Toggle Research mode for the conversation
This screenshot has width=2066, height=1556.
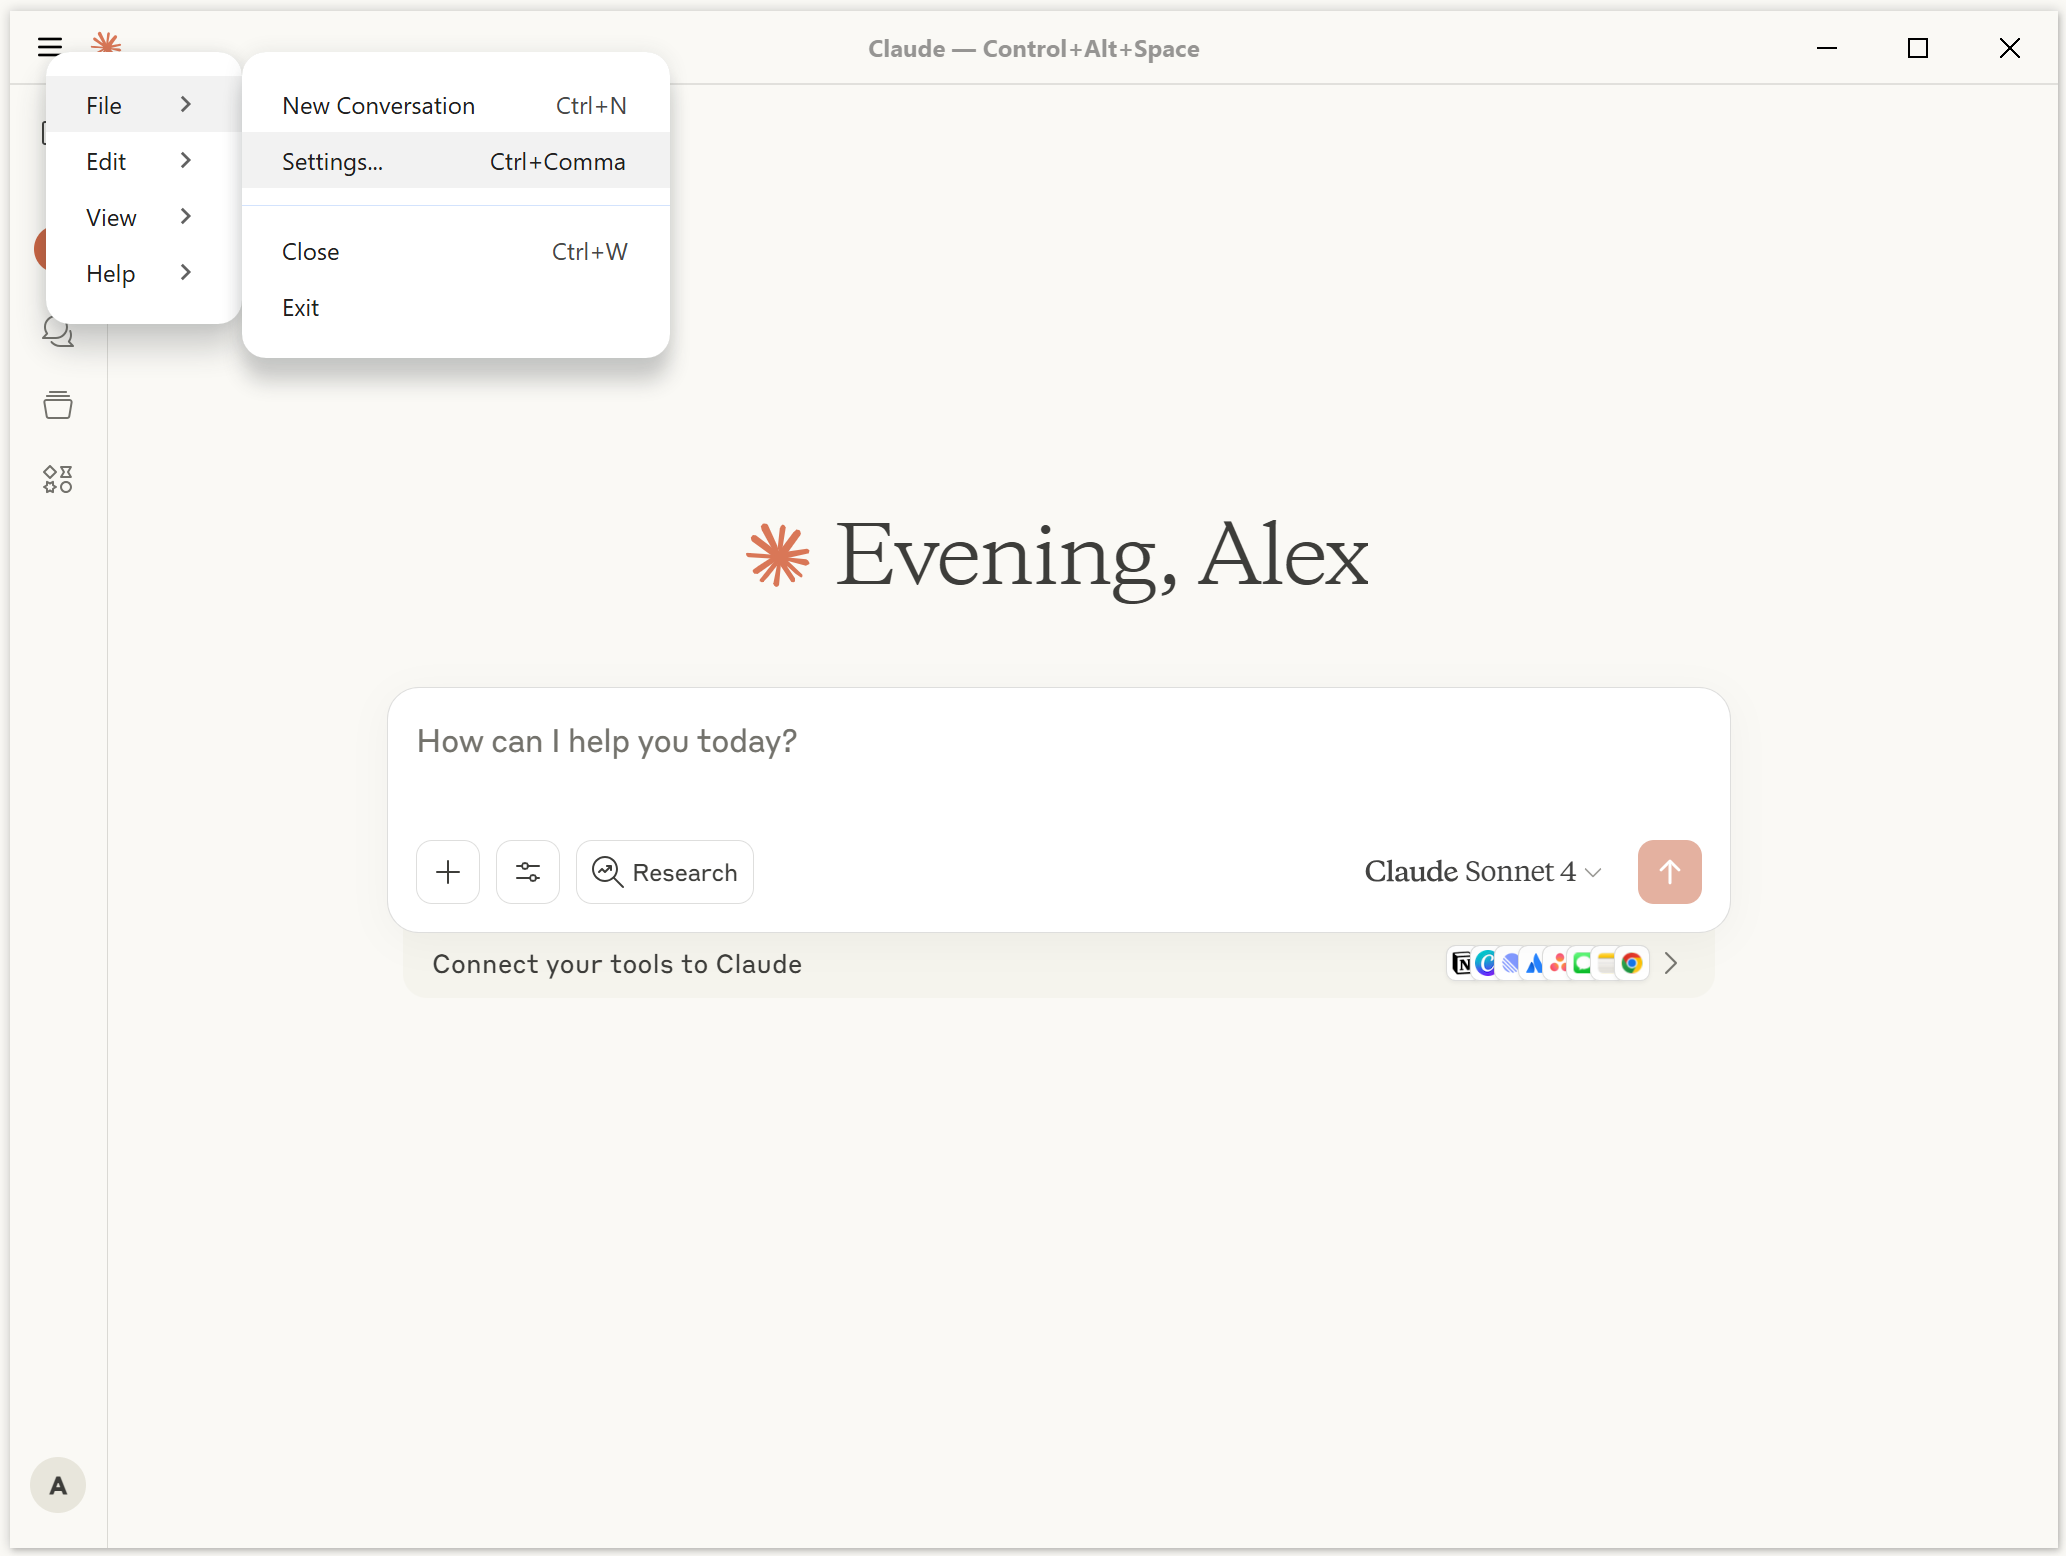pos(664,871)
